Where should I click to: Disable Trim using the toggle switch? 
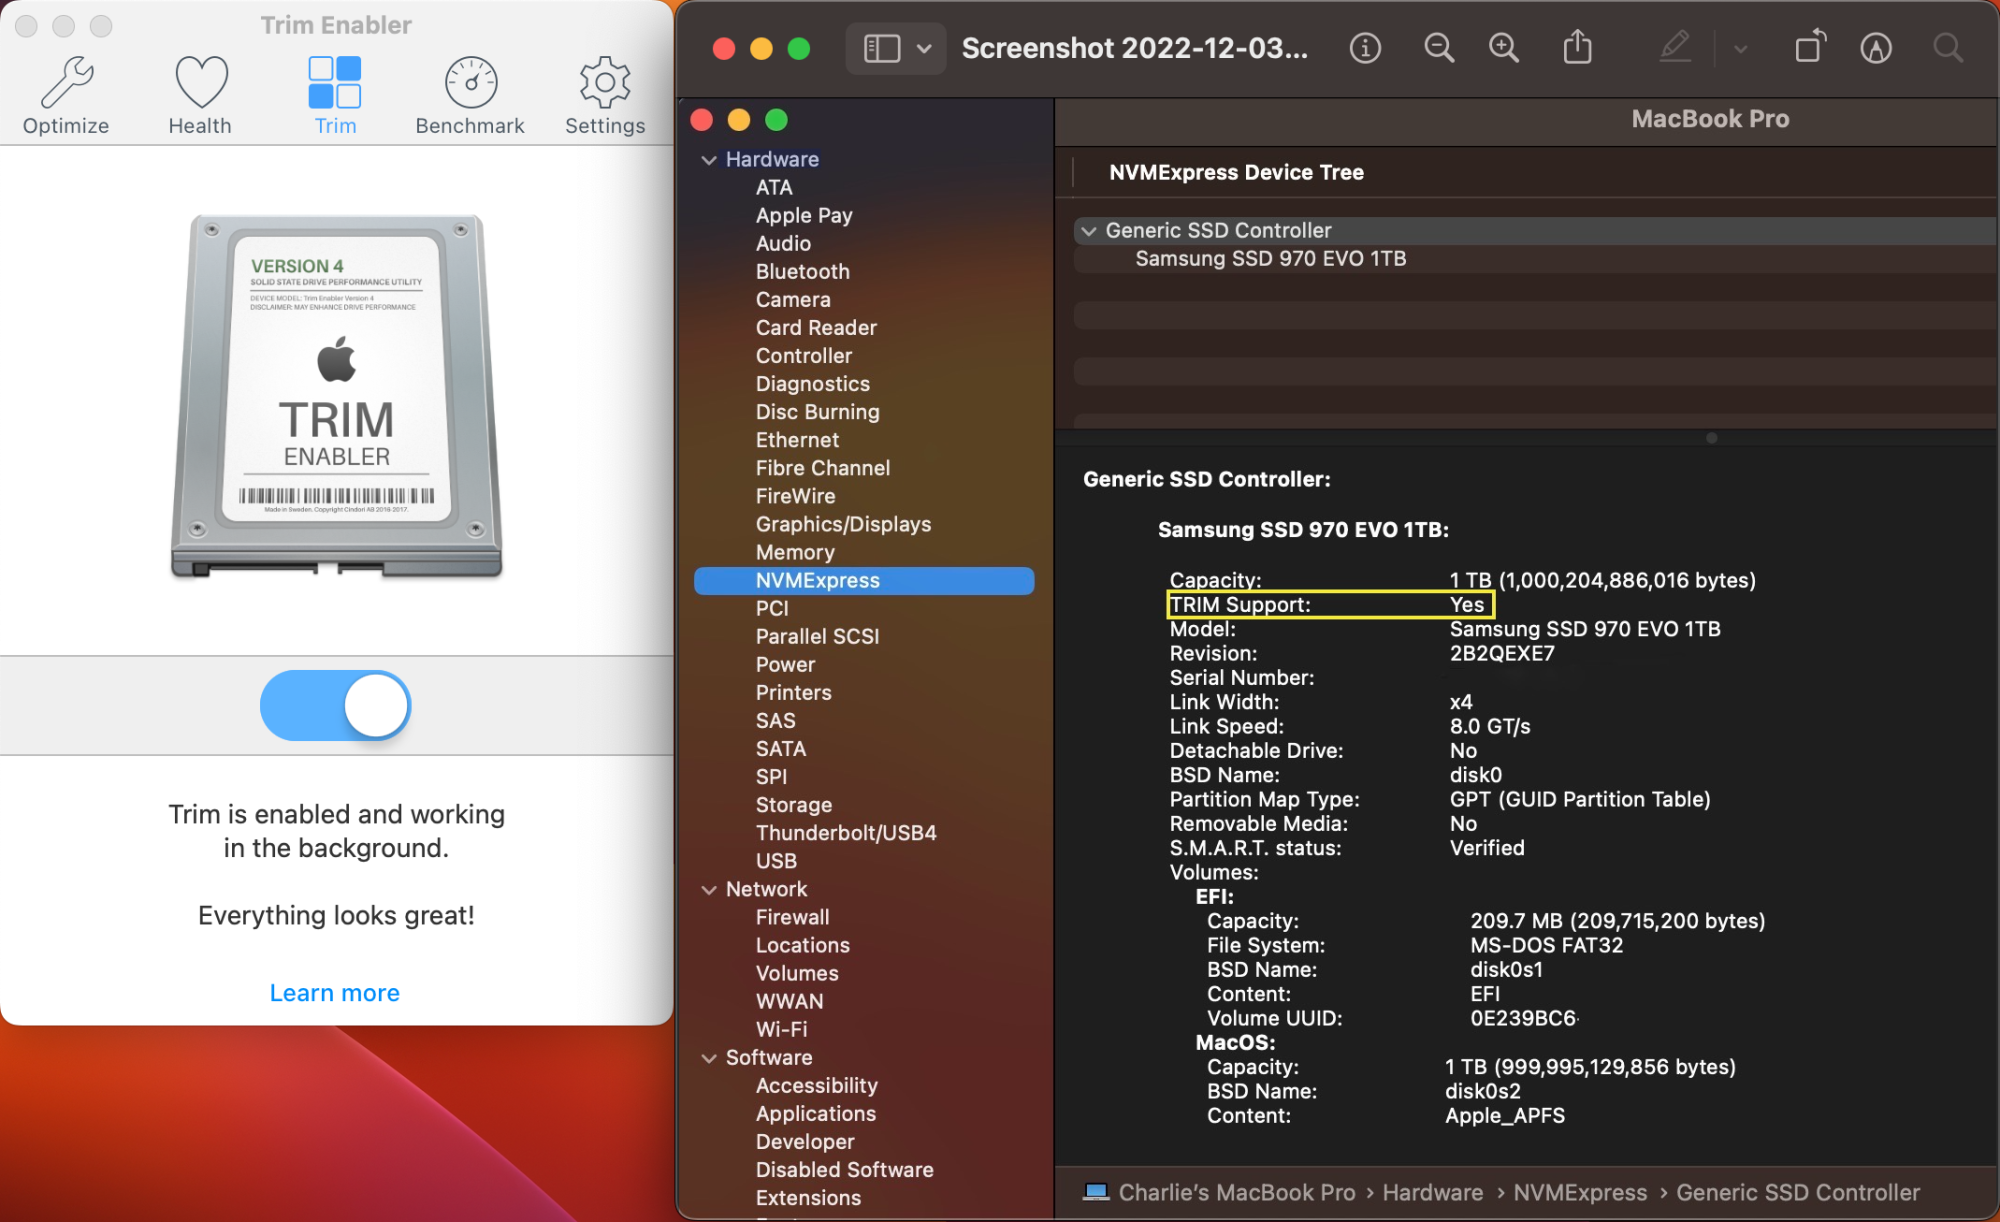(x=335, y=705)
